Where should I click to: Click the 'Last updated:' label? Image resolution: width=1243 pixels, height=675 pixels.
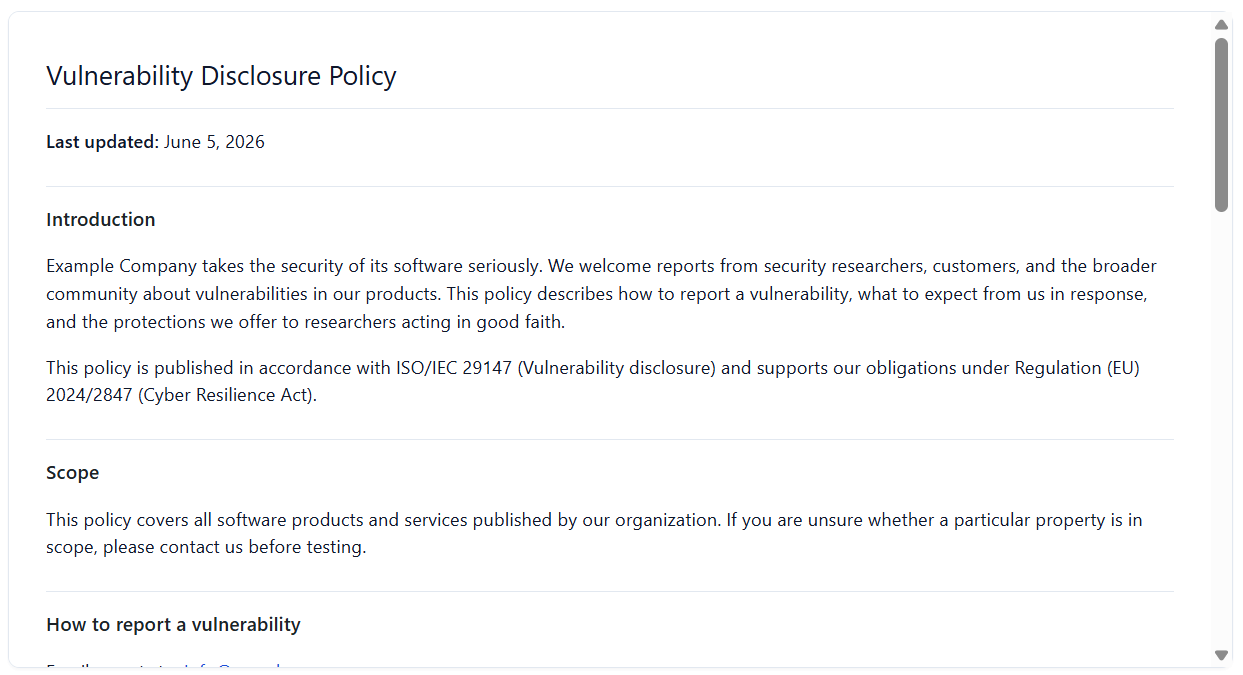point(102,142)
